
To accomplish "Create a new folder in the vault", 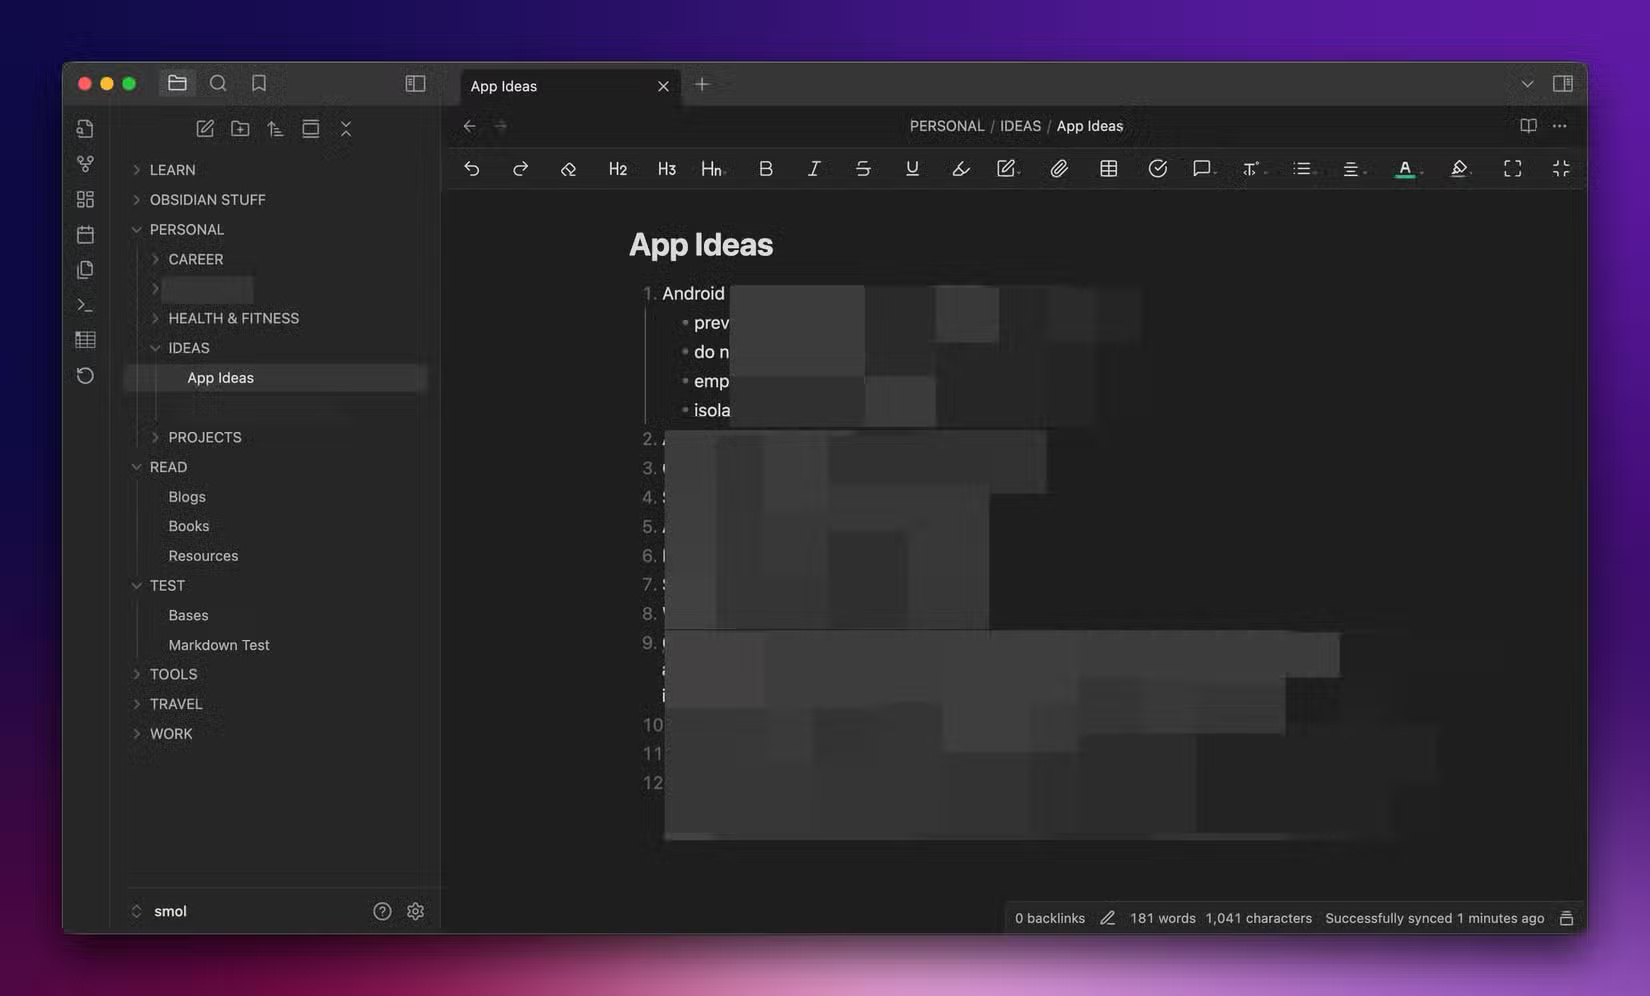I will point(240,128).
